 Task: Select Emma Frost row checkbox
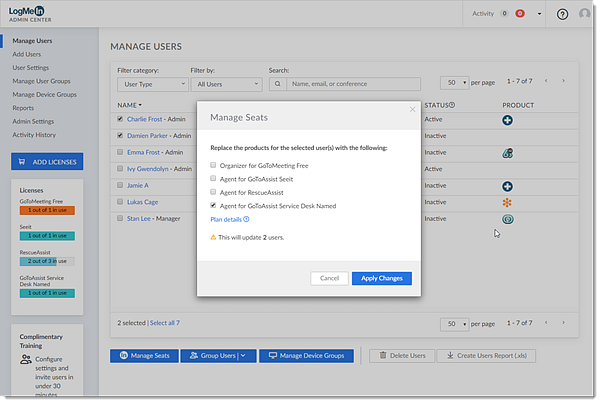(x=120, y=152)
